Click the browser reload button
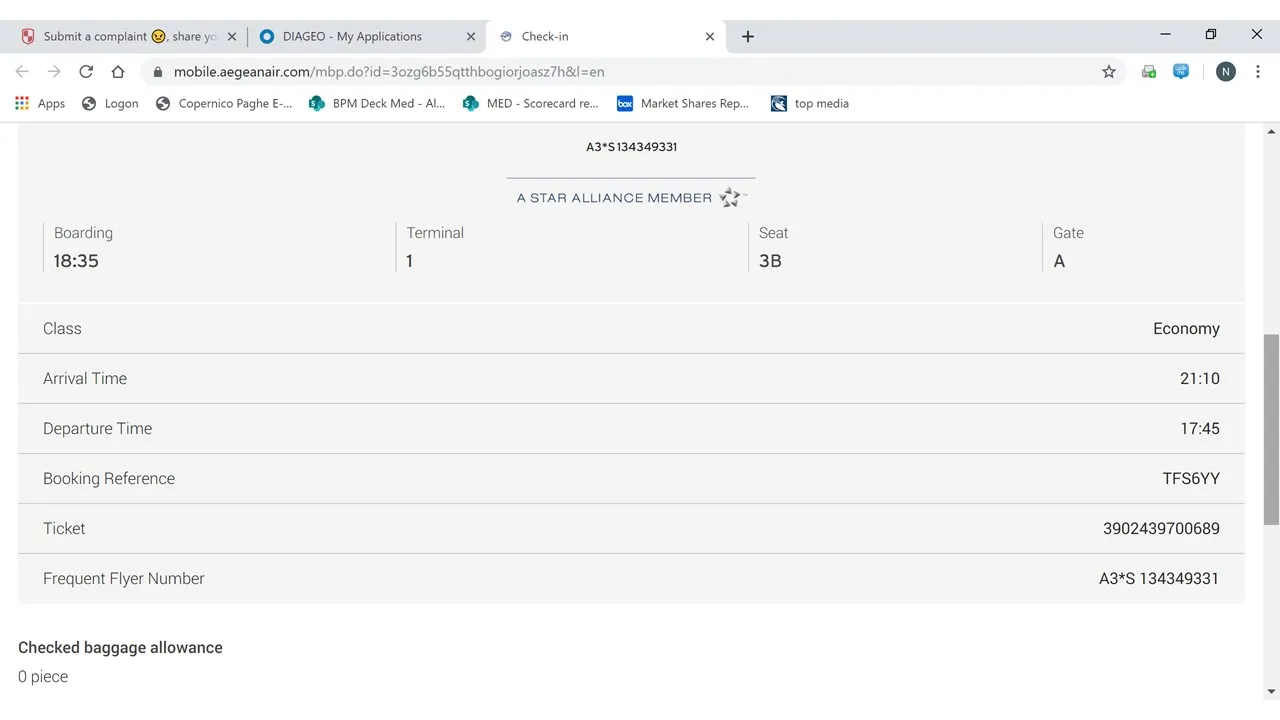Image resolution: width=1280 pixels, height=720 pixels. (86, 72)
